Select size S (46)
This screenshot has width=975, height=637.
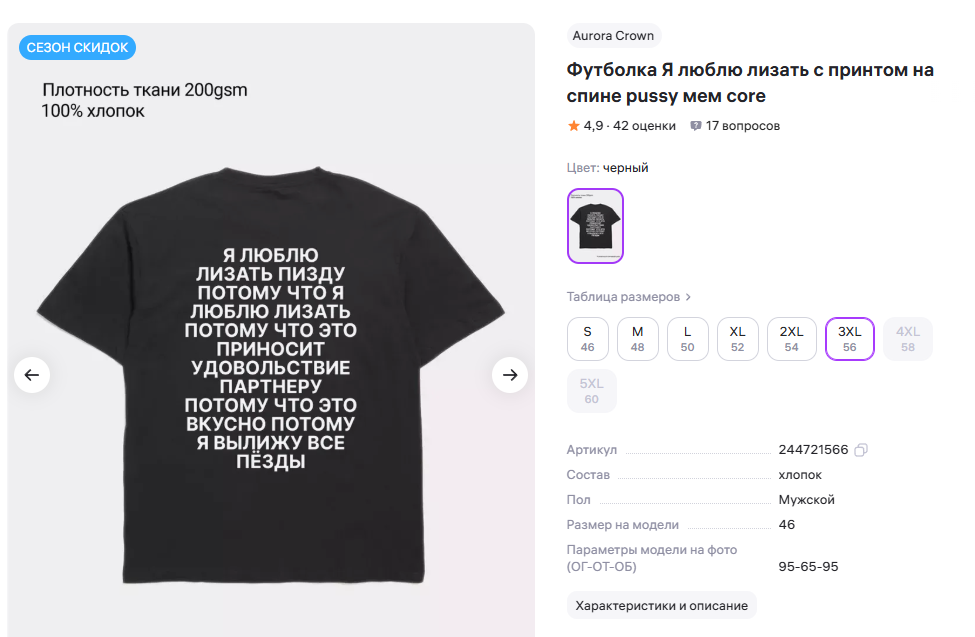(588, 339)
